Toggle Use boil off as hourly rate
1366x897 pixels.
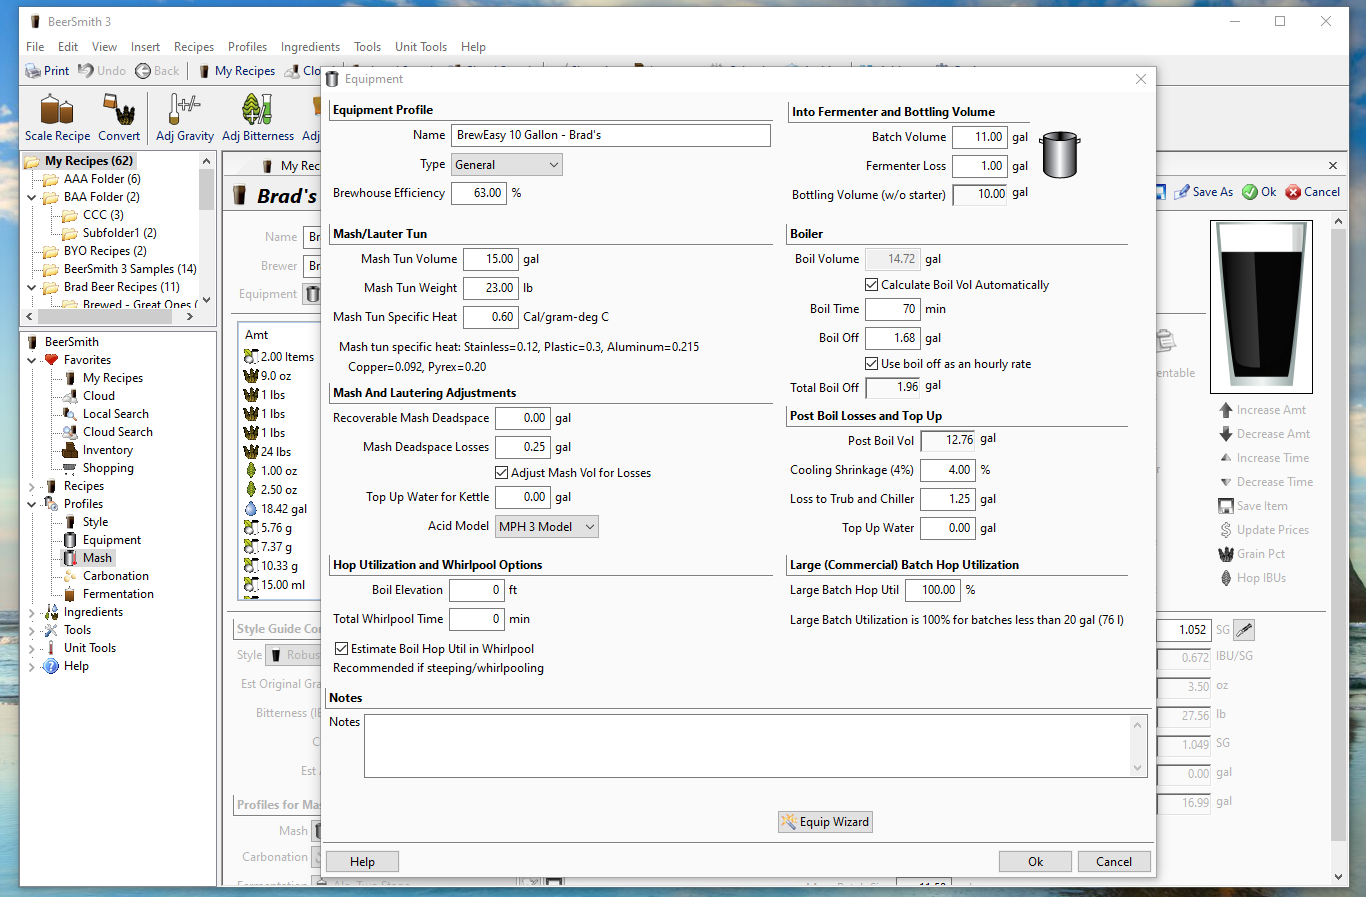tap(871, 364)
